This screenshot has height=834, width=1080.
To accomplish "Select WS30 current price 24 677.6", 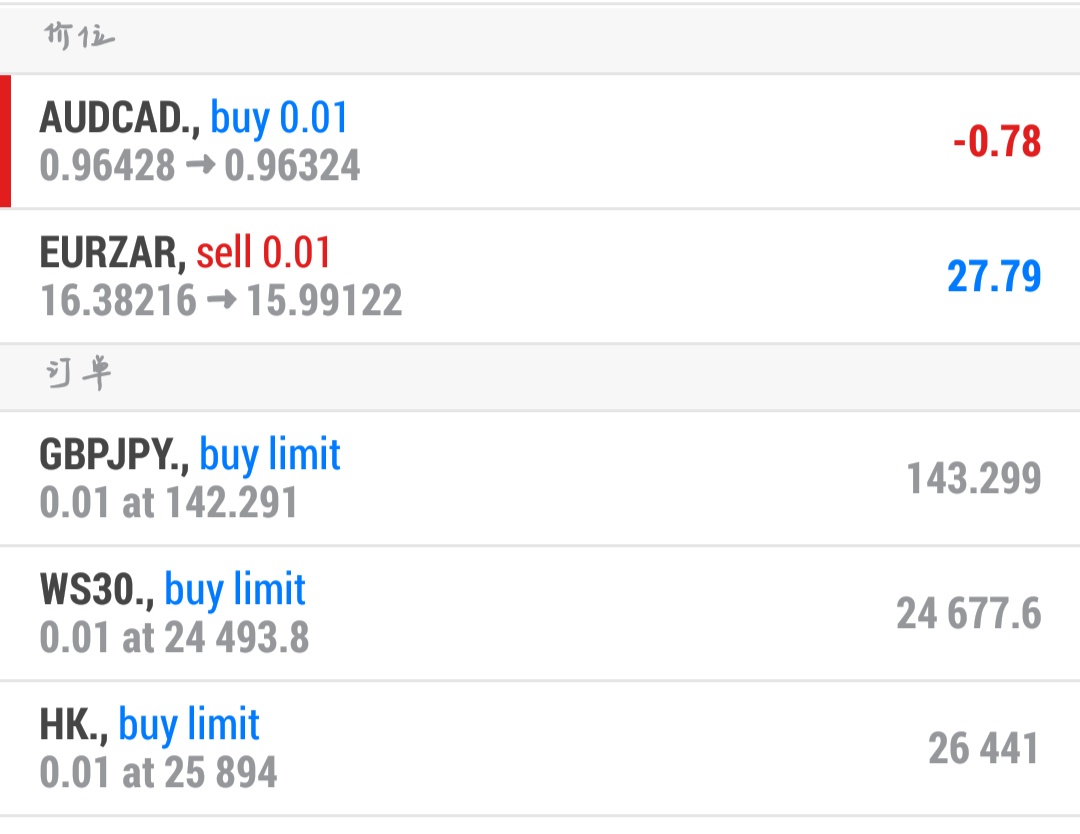I will (968, 614).
